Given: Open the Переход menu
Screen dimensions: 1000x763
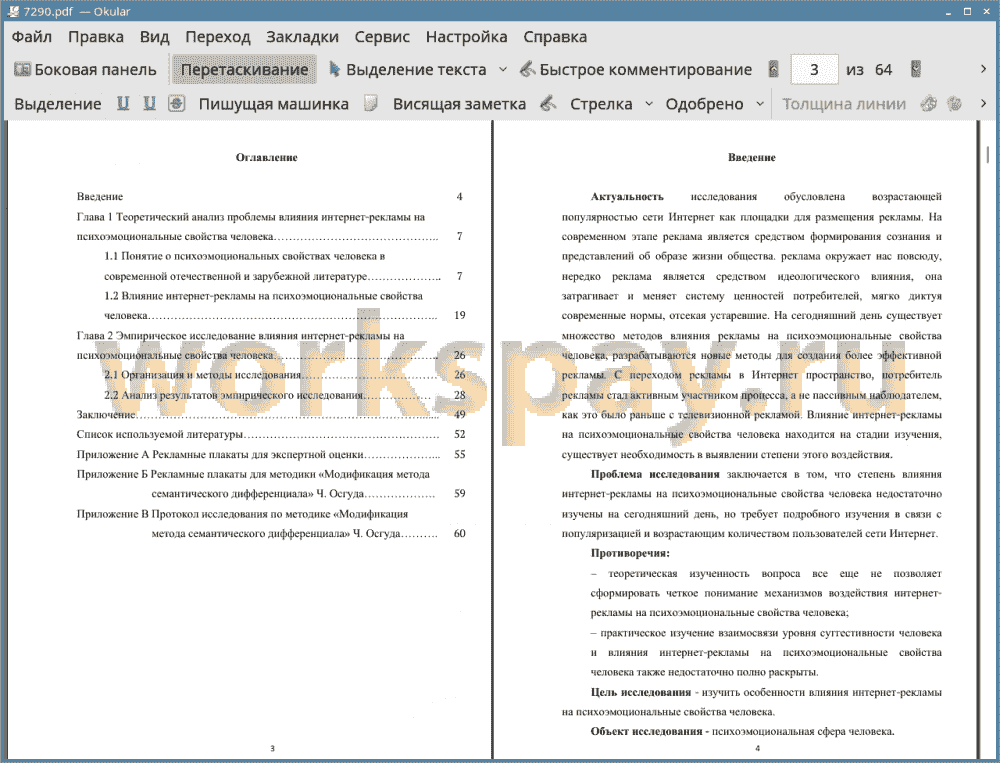Looking at the screenshot, I should tap(217, 37).
